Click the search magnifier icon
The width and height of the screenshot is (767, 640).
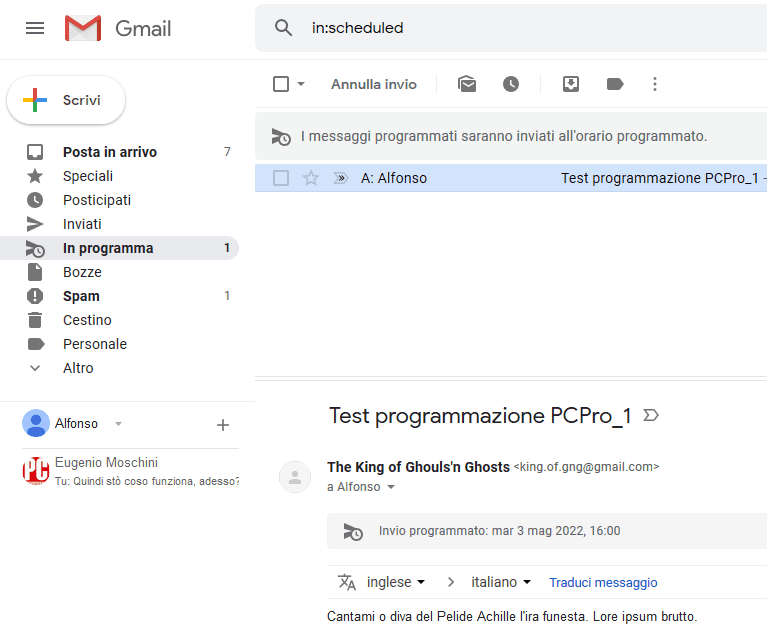(x=284, y=28)
